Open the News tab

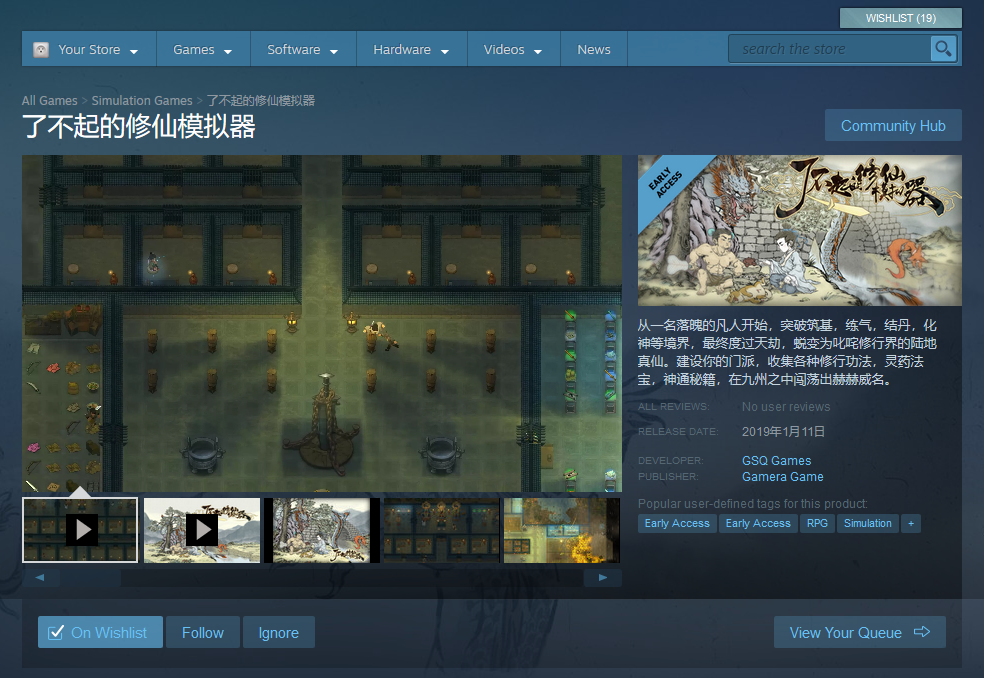(x=594, y=50)
